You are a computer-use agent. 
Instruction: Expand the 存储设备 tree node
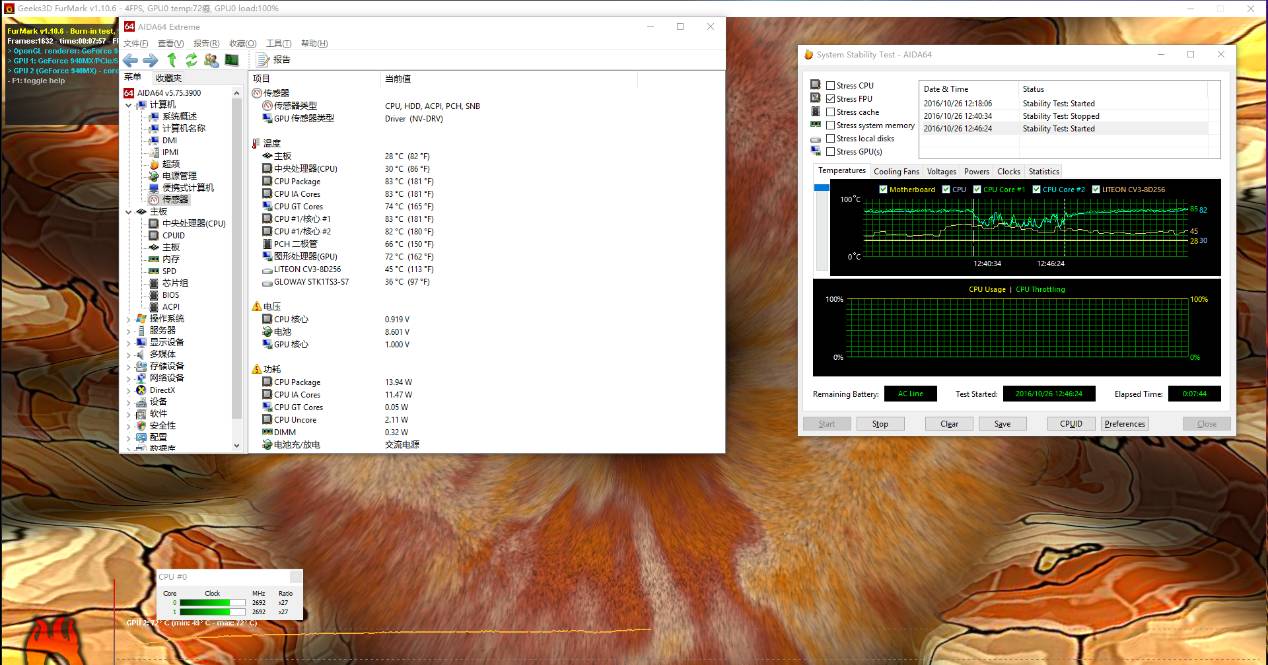tap(128, 366)
